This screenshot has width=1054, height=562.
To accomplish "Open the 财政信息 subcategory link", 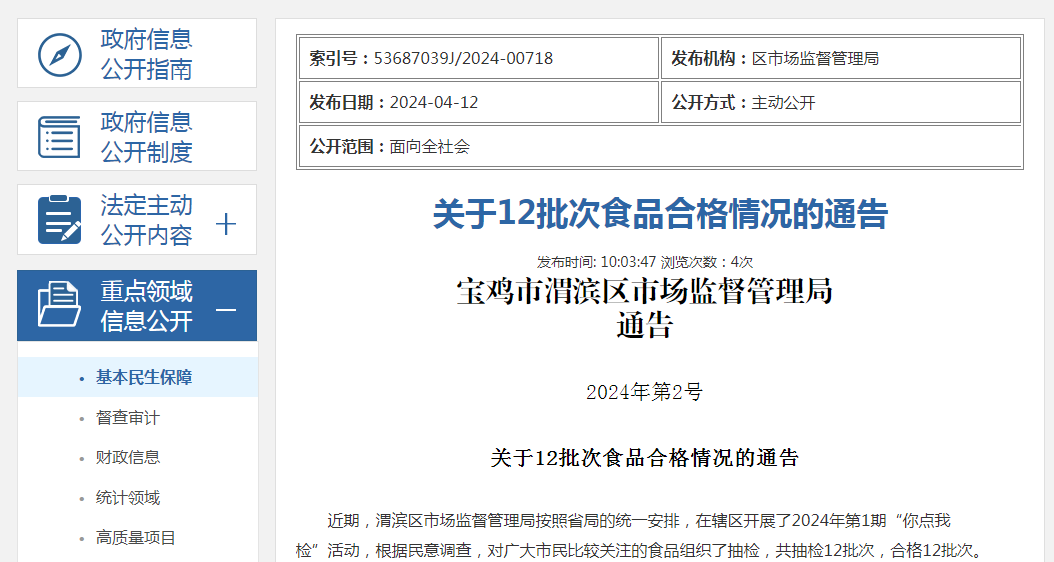I will [x=128, y=457].
